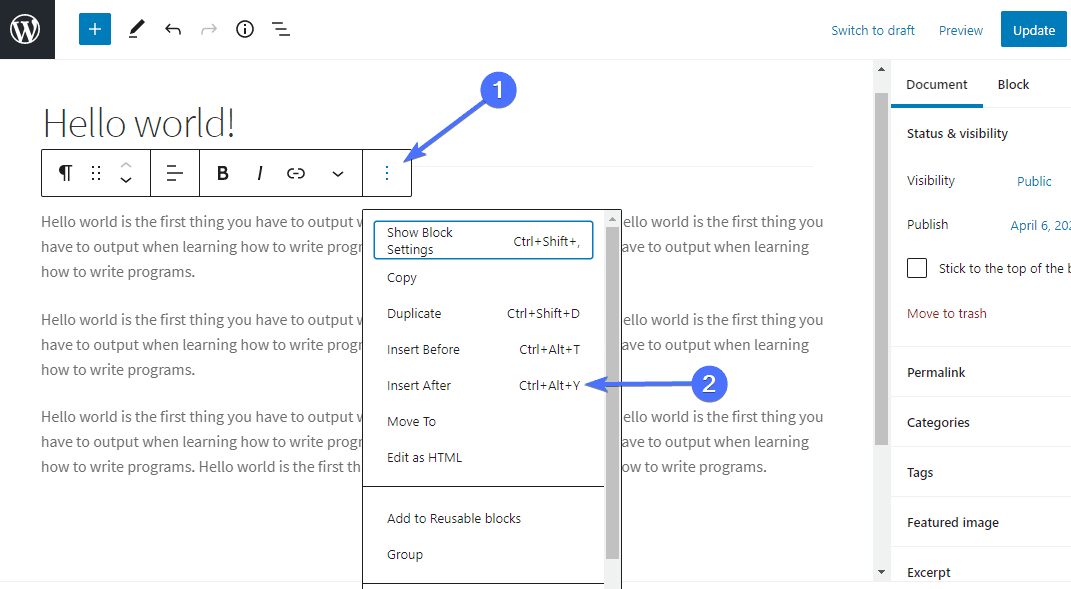Image resolution: width=1071 pixels, height=589 pixels.
Task: Click the block menu scrollbar up arrow
Action: pyautogui.click(x=612, y=219)
